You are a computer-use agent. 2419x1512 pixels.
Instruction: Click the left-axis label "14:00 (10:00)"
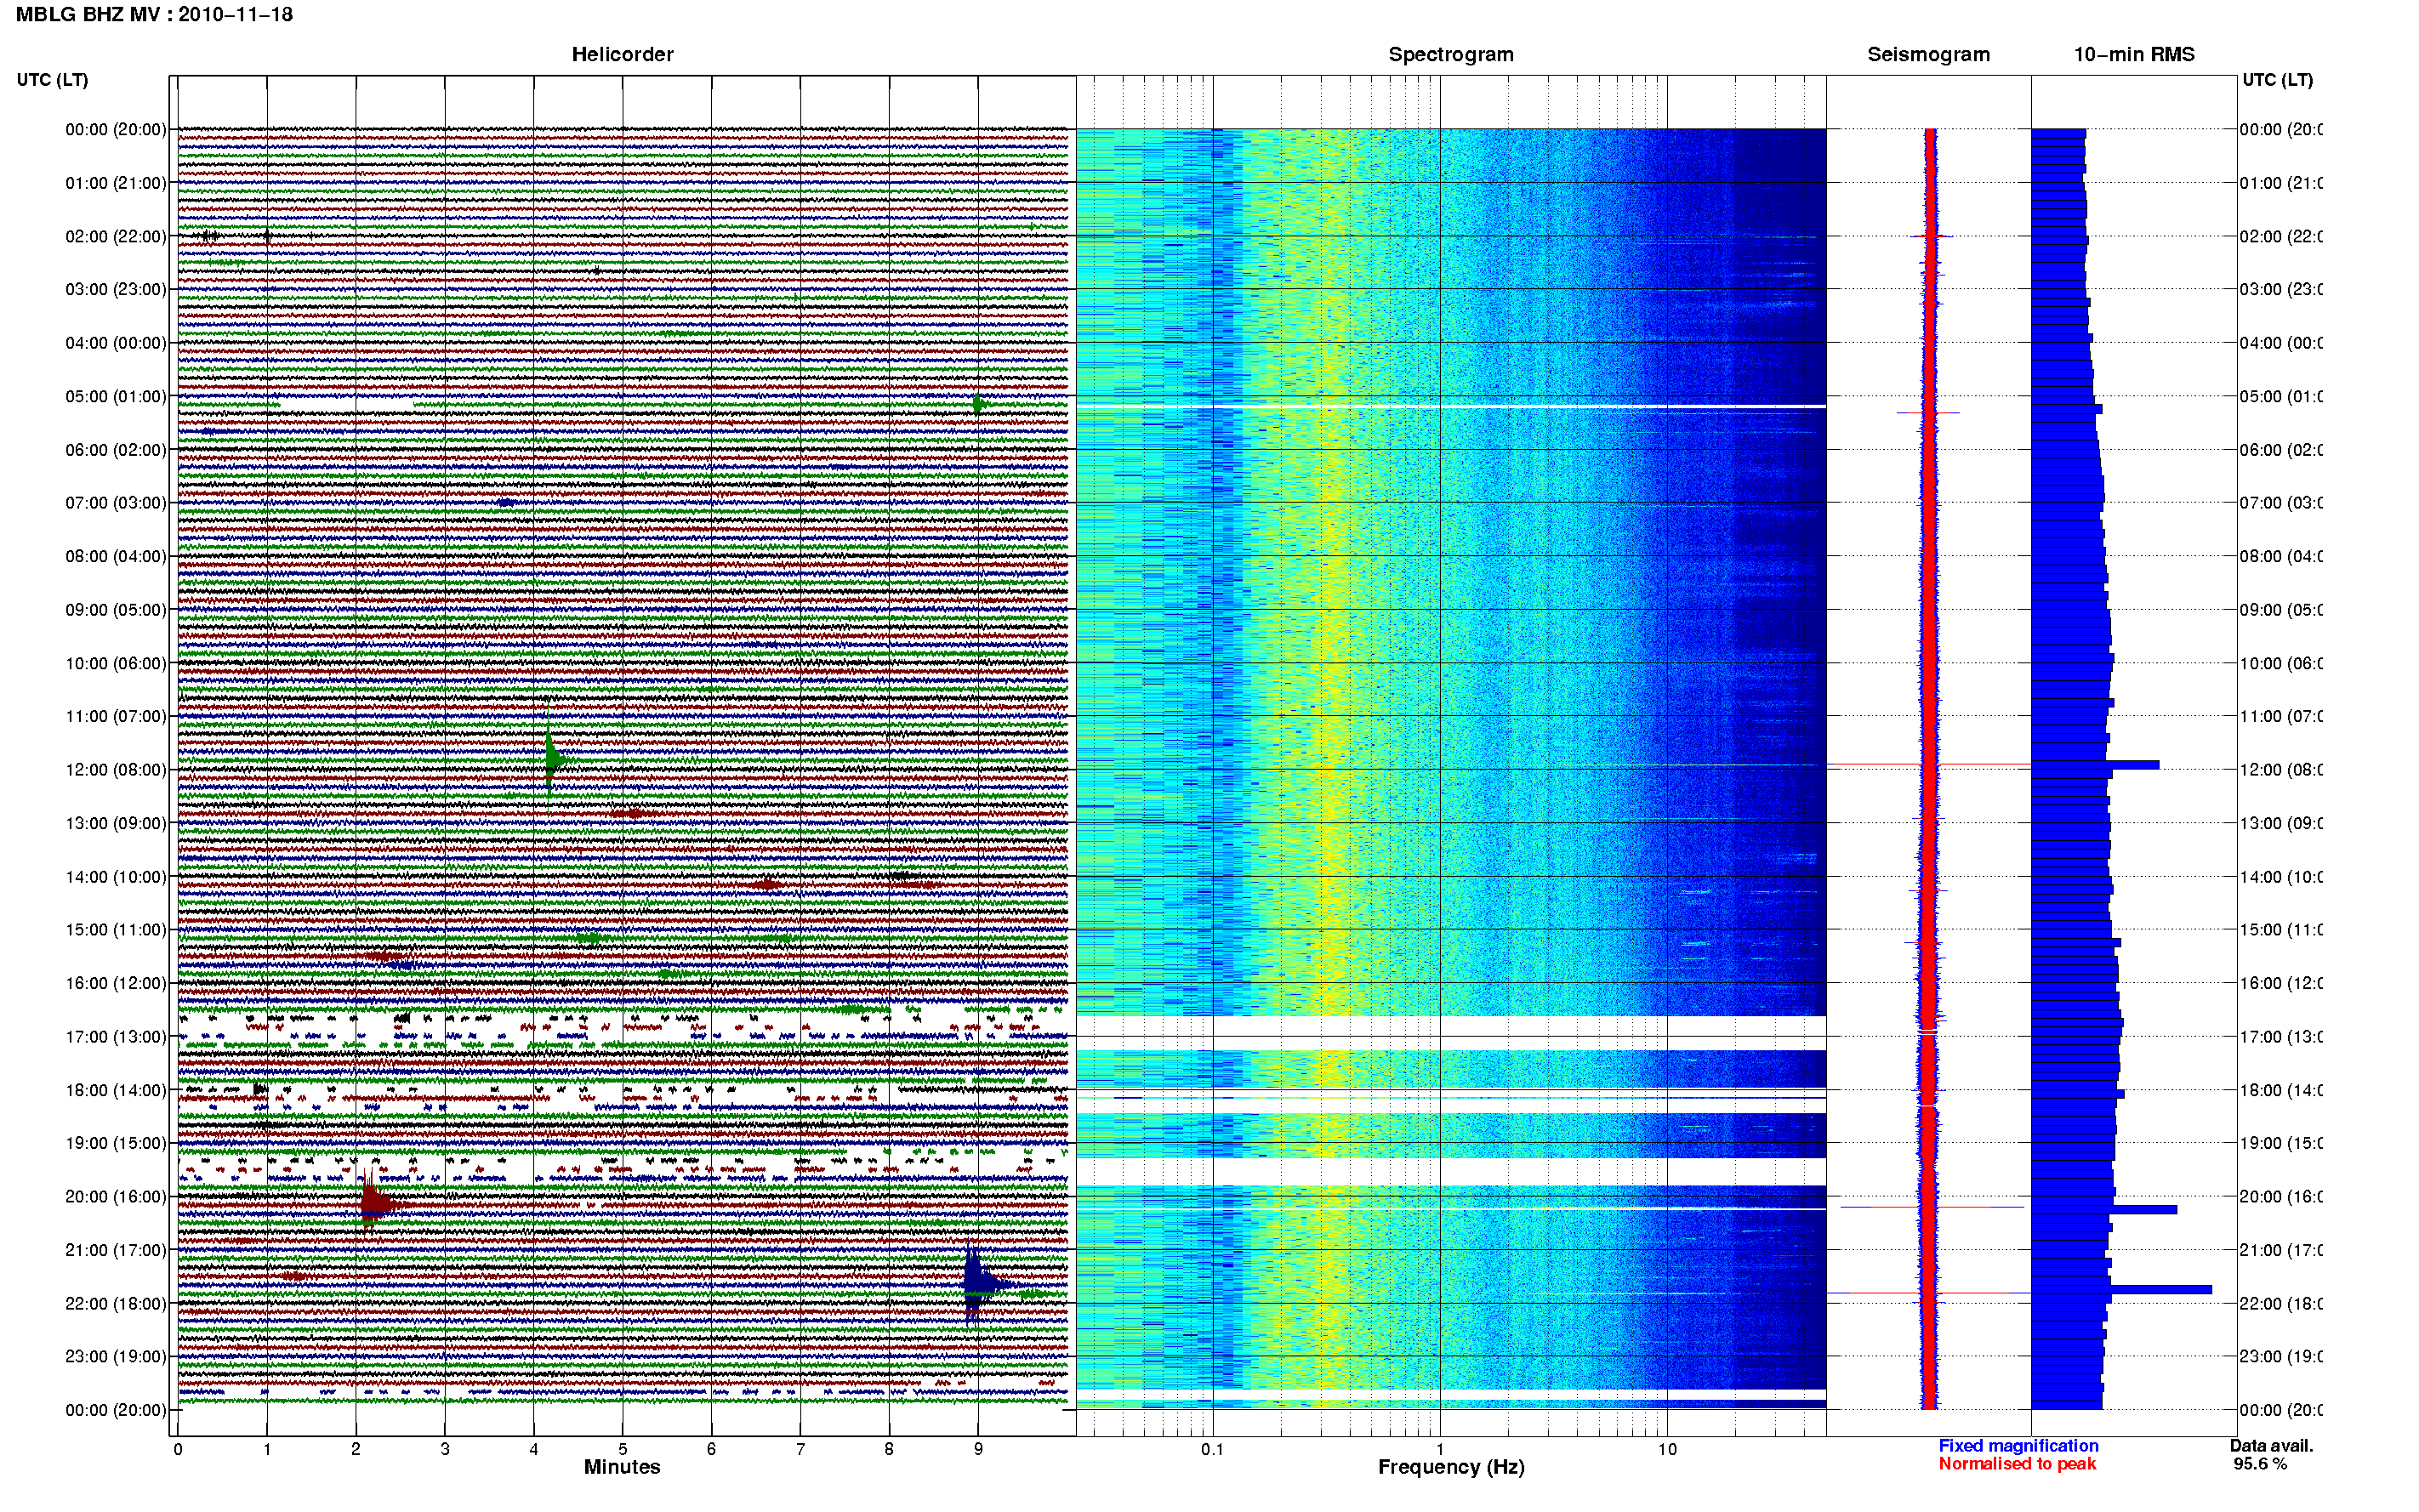pos(116,877)
